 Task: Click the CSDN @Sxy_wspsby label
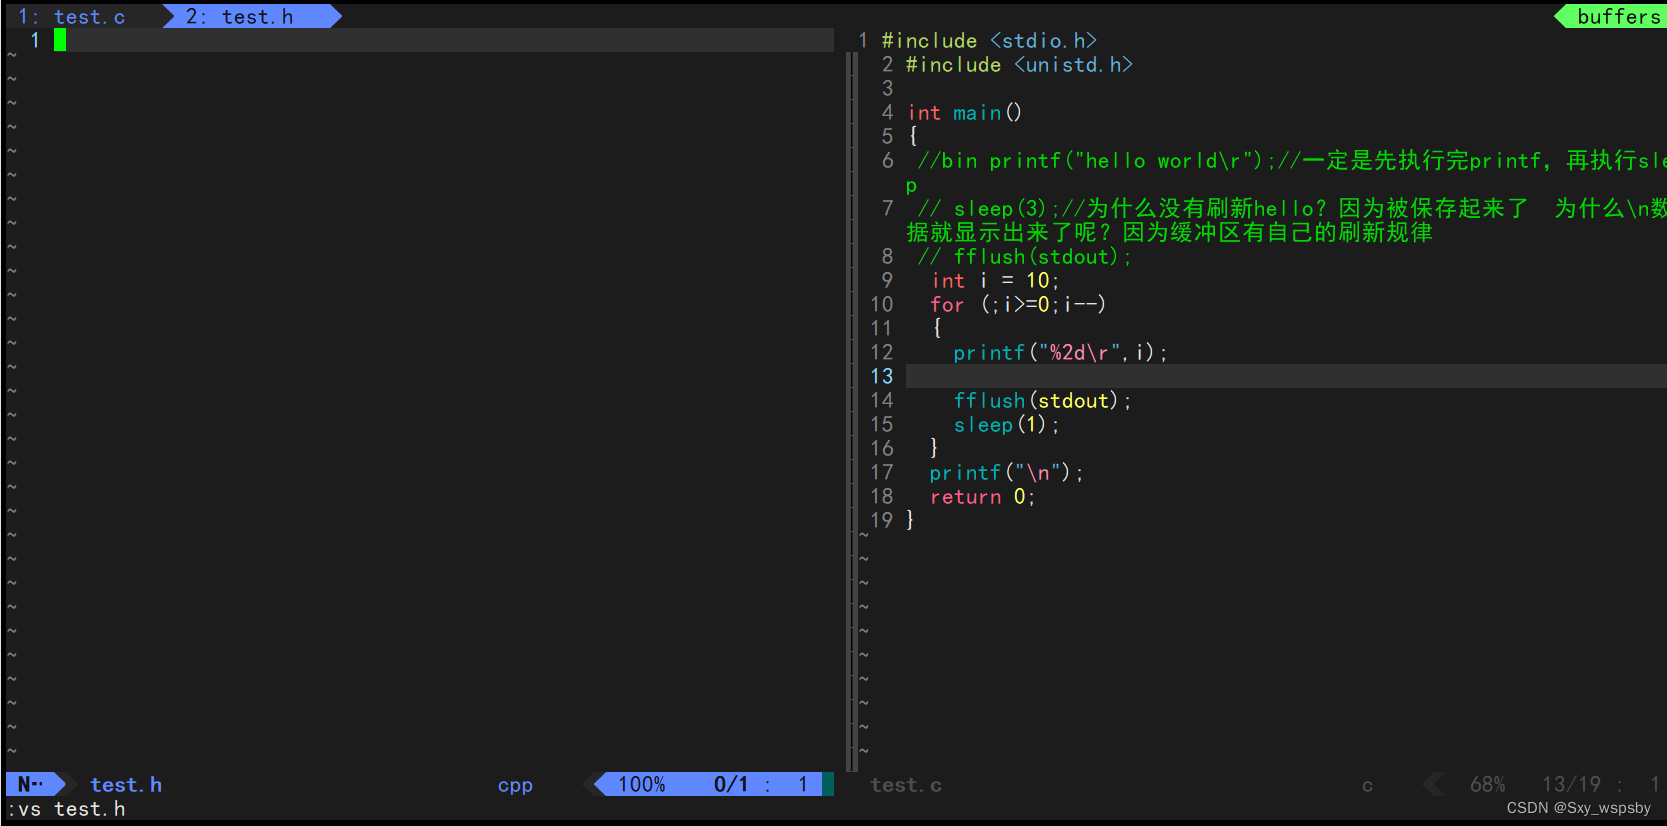tap(1579, 808)
